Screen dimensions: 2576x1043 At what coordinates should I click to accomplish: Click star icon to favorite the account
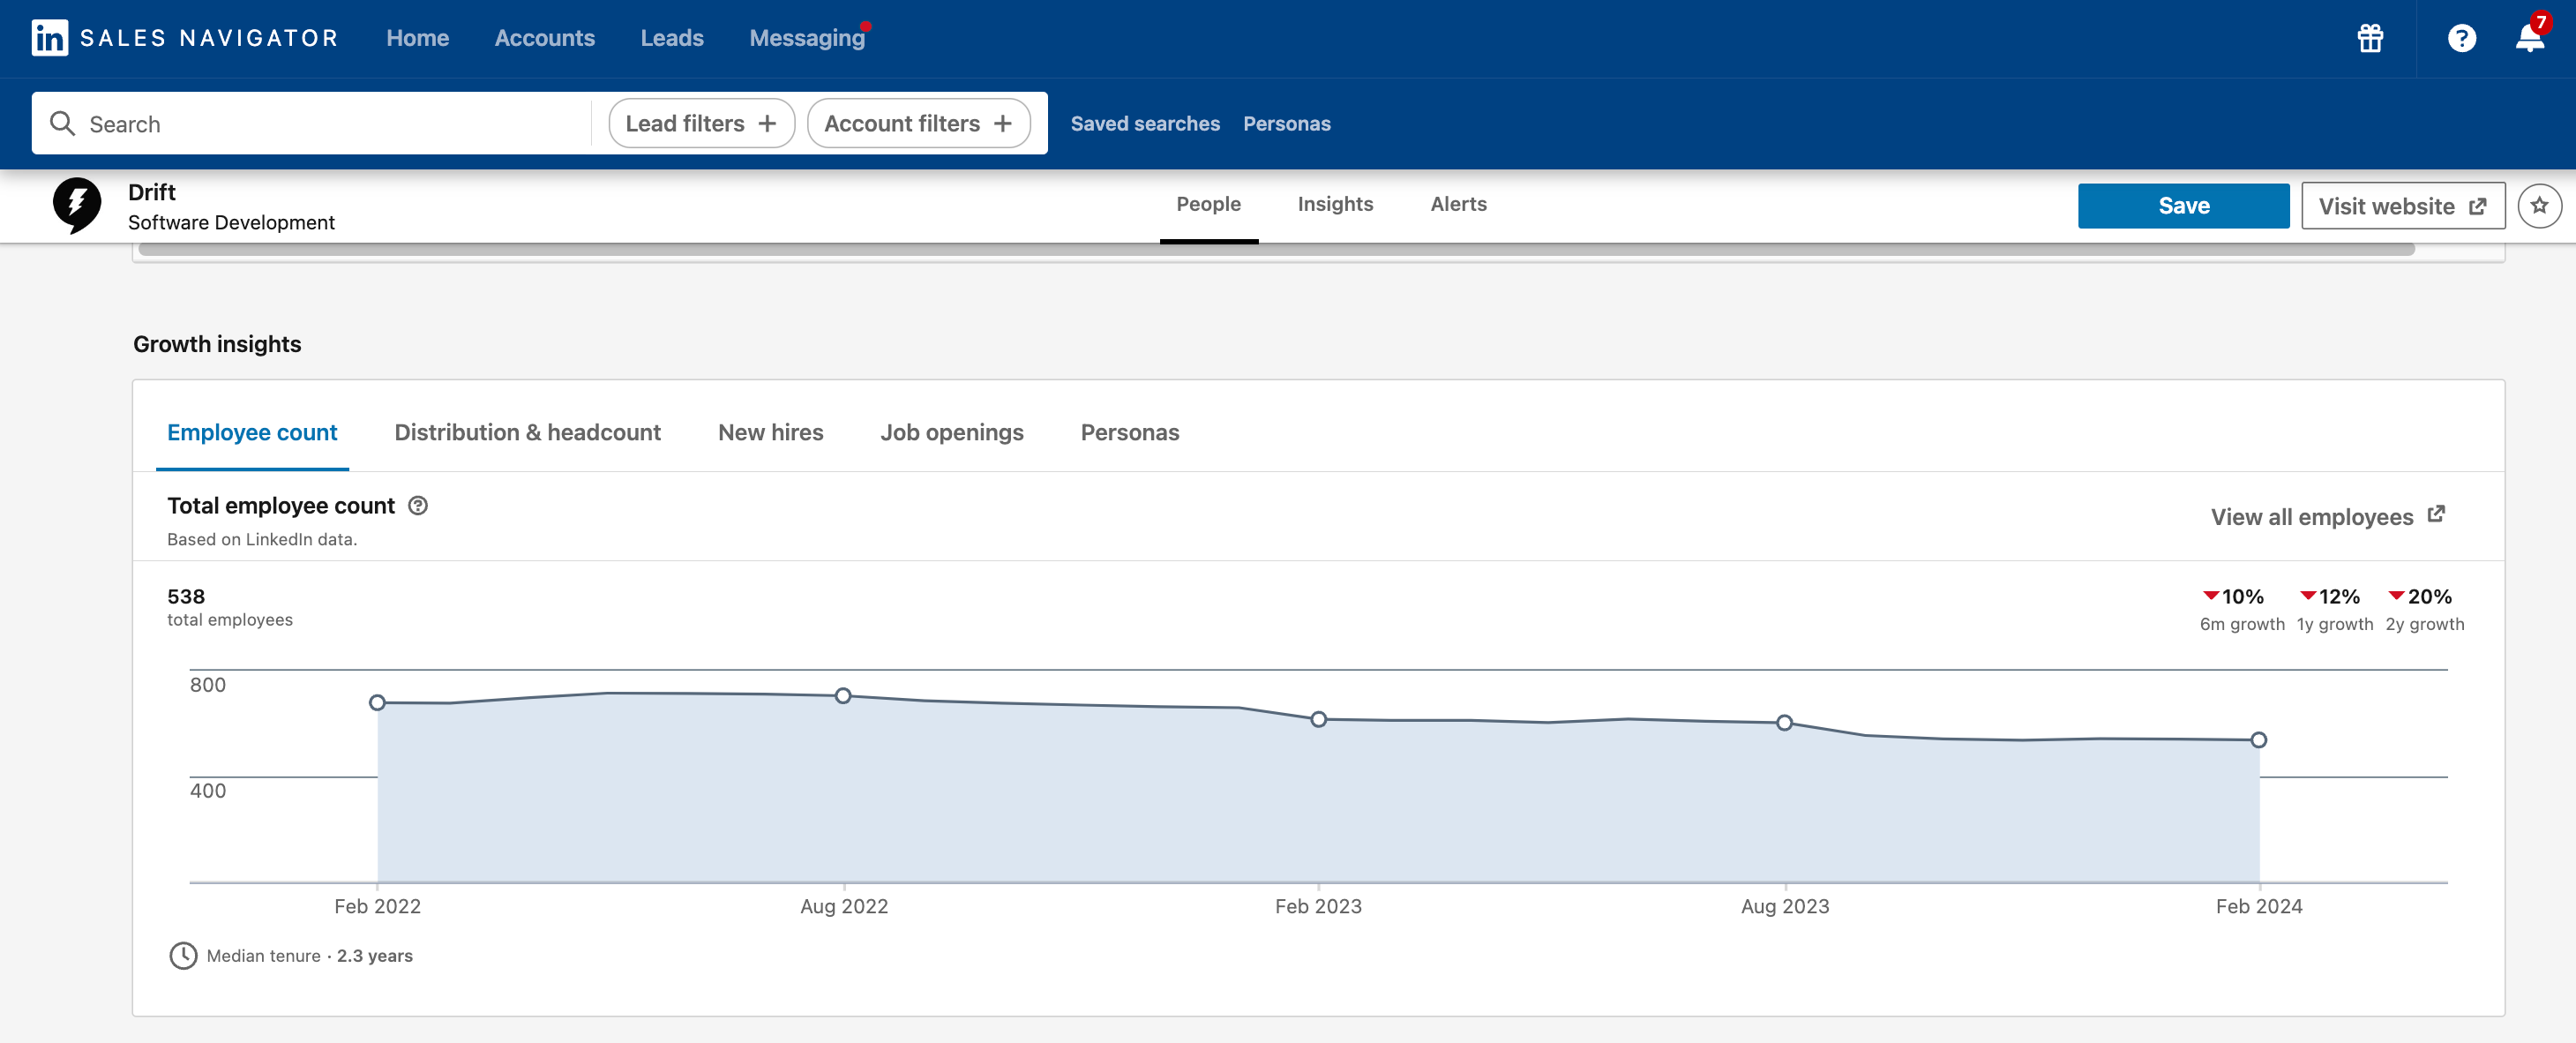click(x=2539, y=206)
